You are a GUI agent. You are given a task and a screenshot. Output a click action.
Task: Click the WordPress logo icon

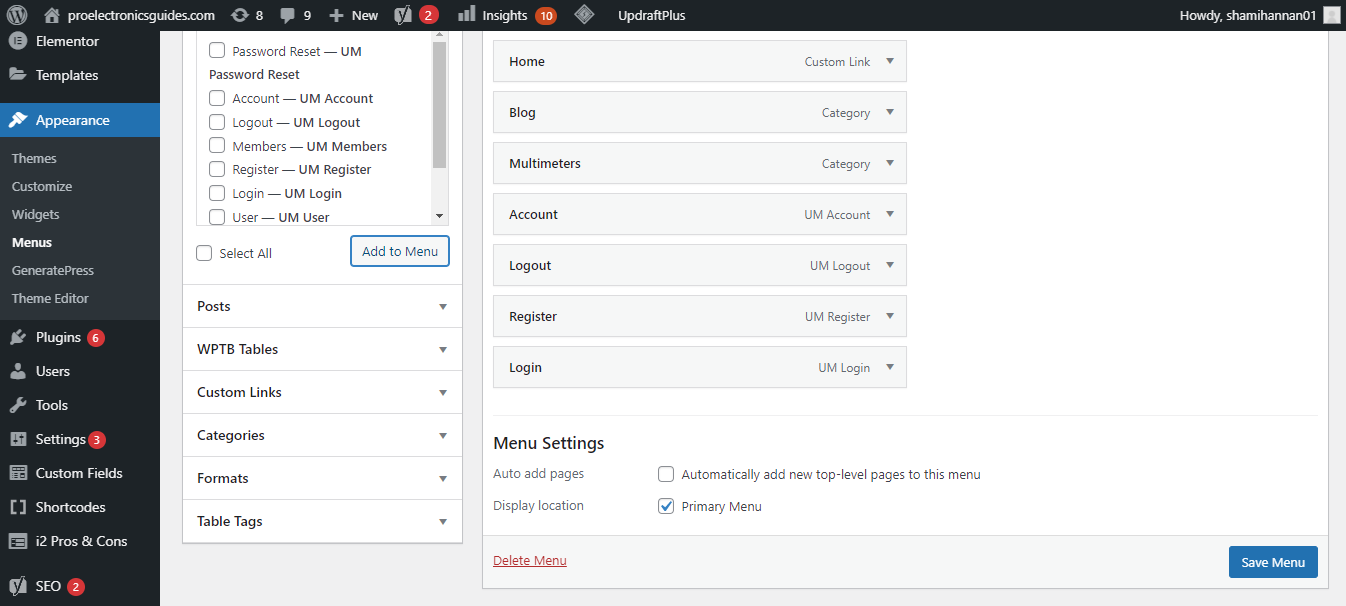pyautogui.click(x=17, y=15)
